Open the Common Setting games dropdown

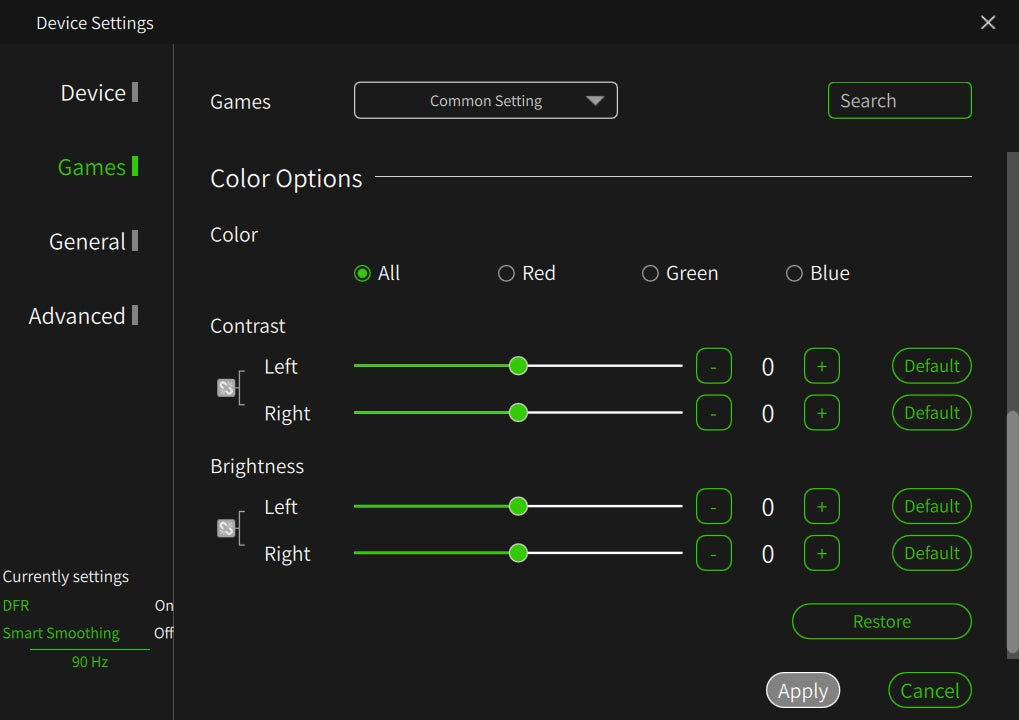pyautogui.click(x=486, y=101)
